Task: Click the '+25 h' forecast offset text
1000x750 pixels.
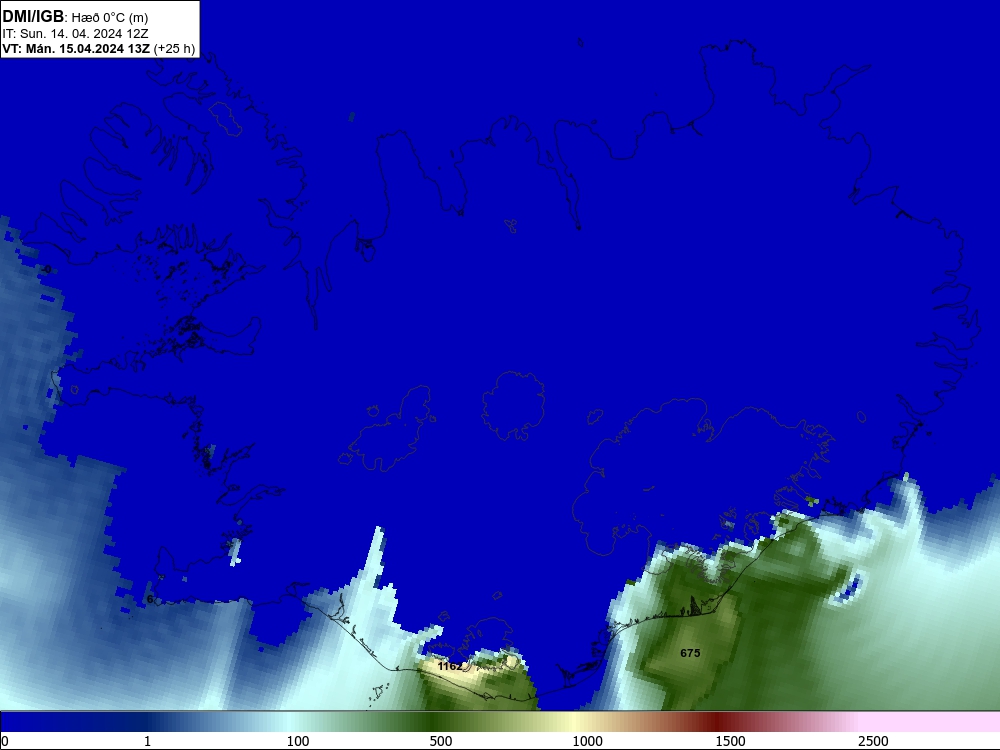Action: pyautogui.click(x=174, y=48)
